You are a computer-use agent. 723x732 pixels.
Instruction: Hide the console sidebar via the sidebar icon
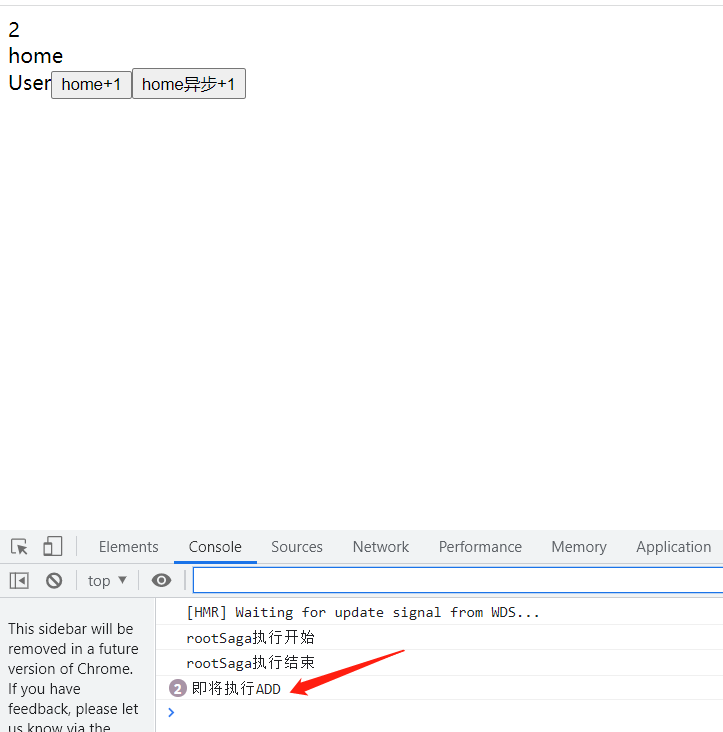click(19, 581)
